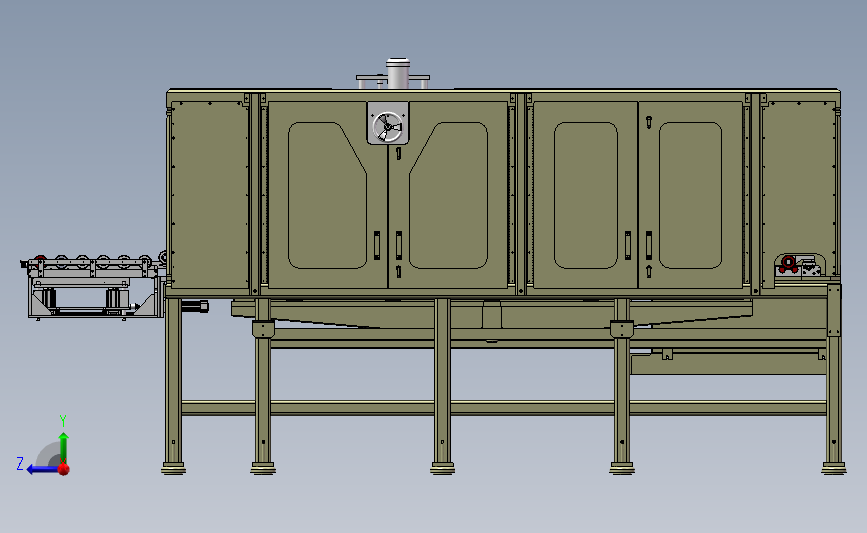Select the center leveling foot of the frame
Viewport: 867px width, 533px height.
[442, 469]
